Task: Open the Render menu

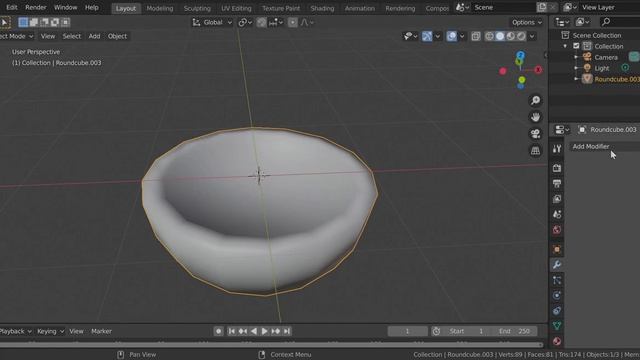Action: coord(36,7)
